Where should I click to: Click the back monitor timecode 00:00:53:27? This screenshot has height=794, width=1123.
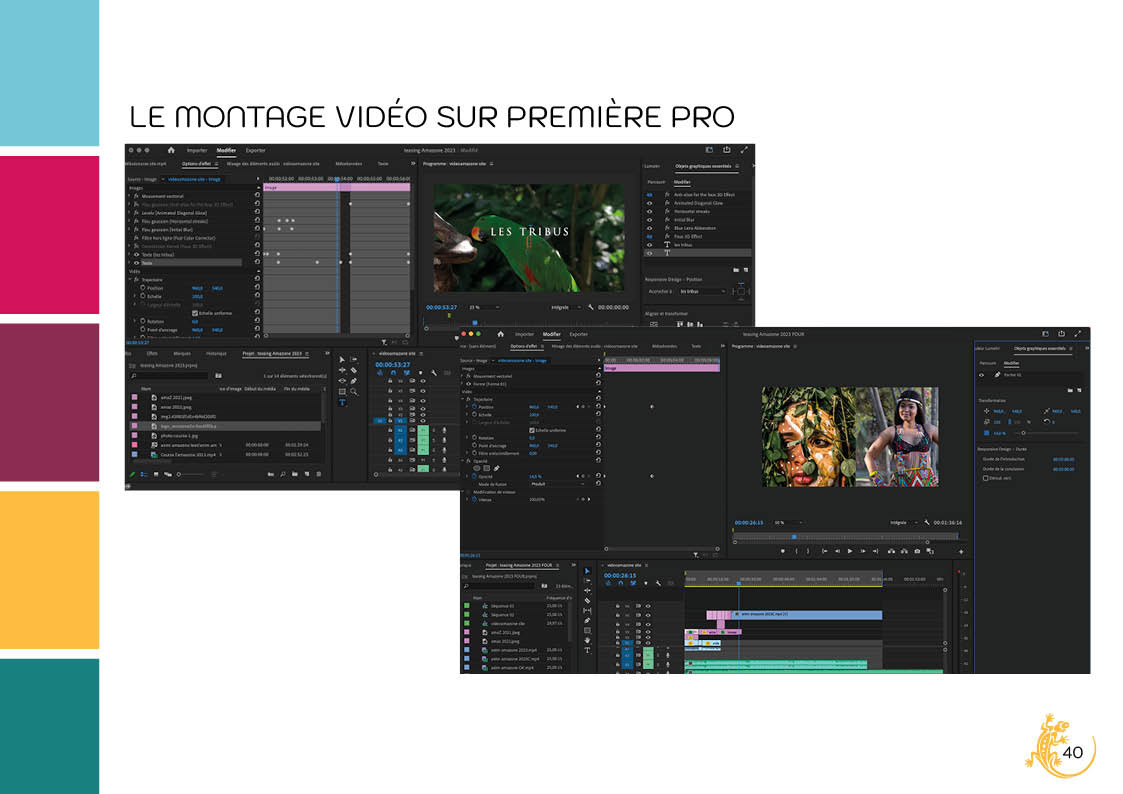tap(441, 307)
